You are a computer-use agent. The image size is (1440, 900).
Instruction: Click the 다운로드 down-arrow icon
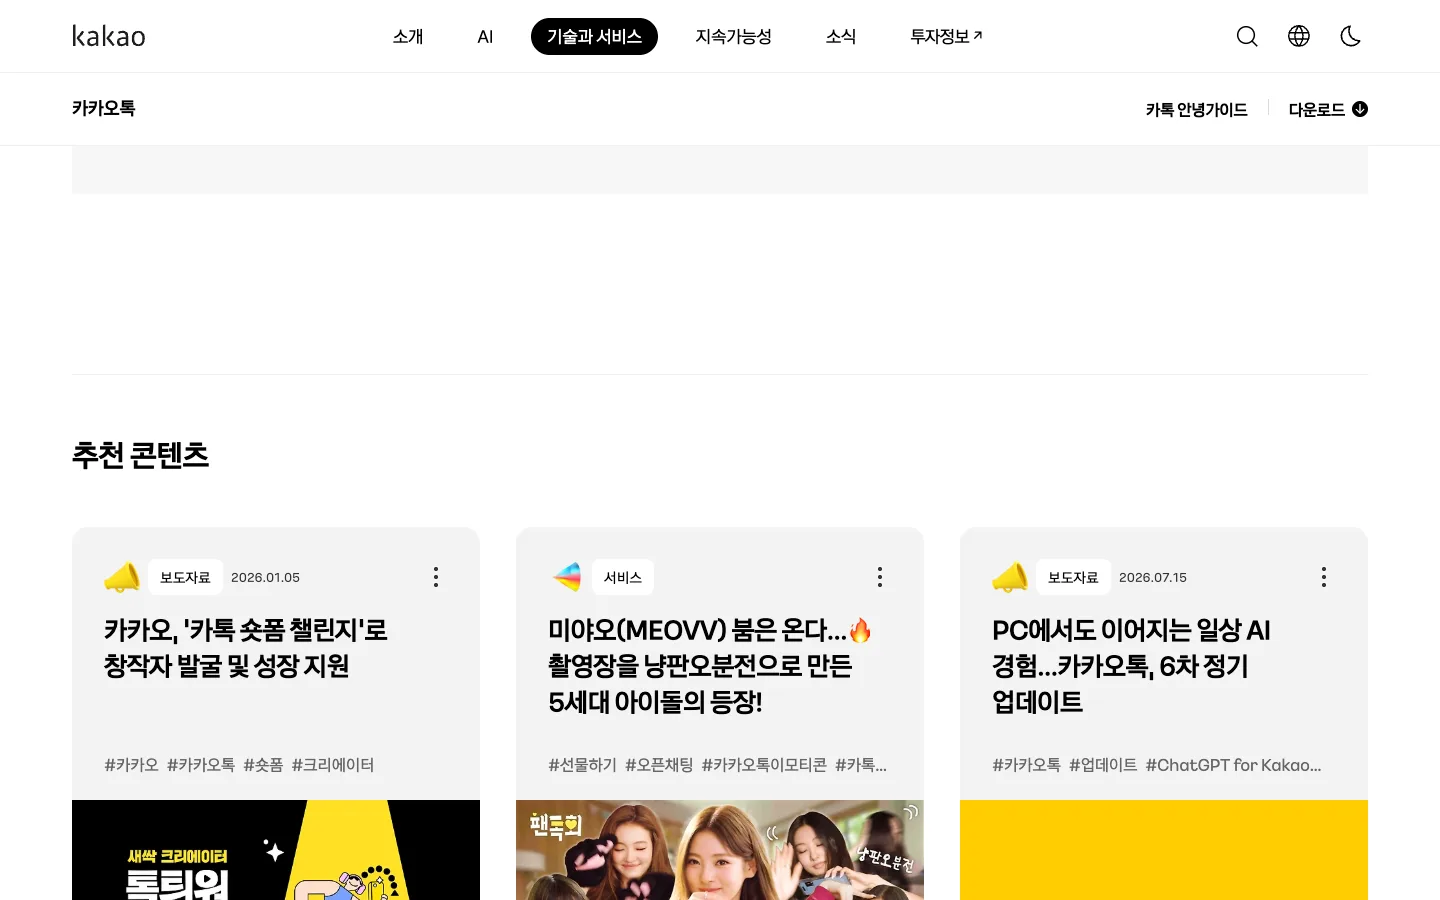(x=1360, y=109)
